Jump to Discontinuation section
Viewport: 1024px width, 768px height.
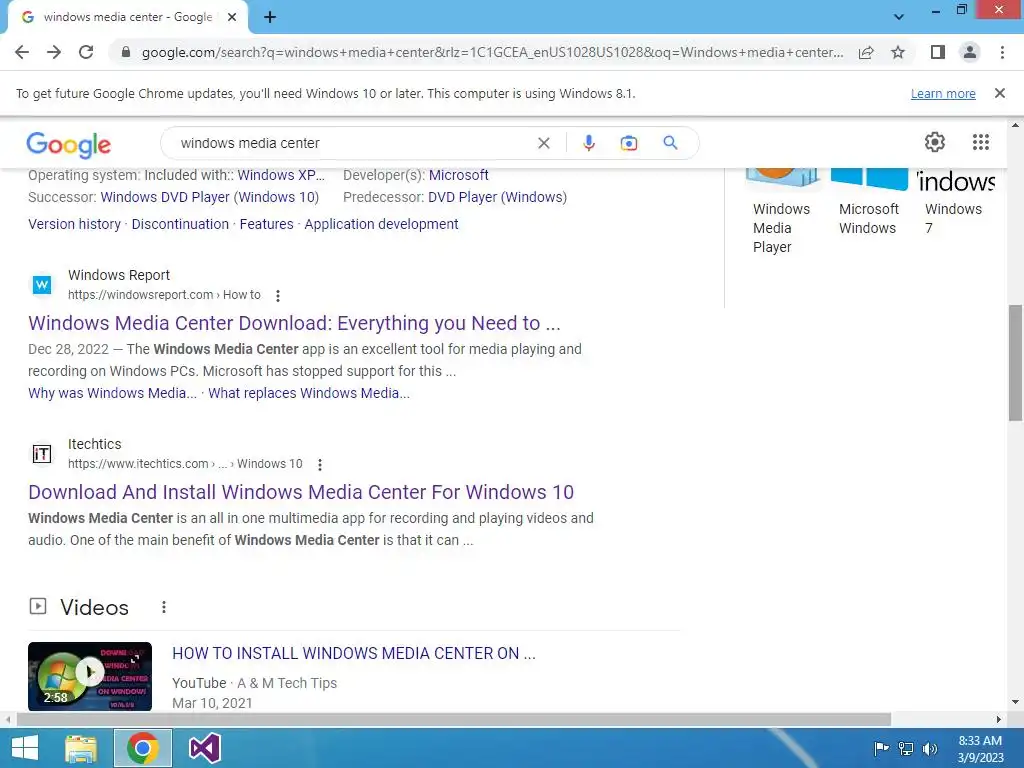[x=180, y=224]
